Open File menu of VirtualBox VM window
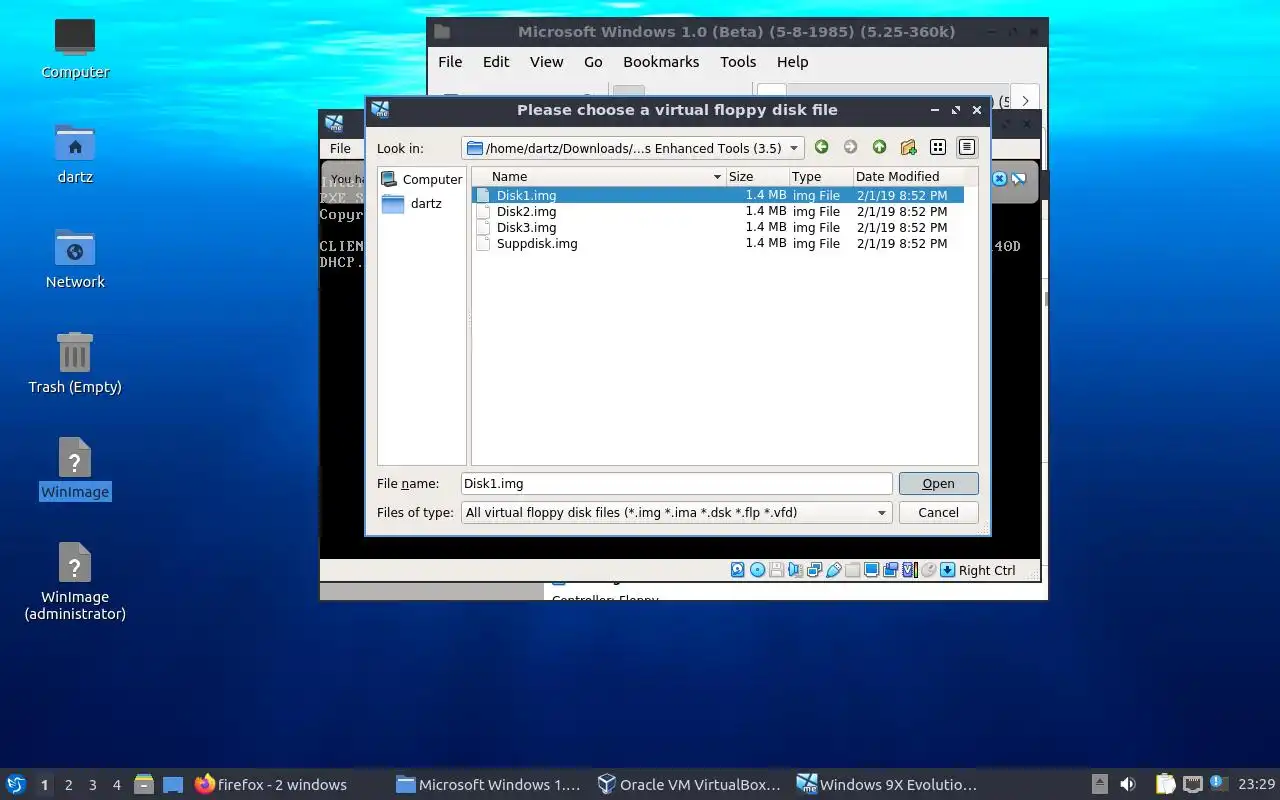Screen dimensions: 1280x800 click(x=340, y=148)
